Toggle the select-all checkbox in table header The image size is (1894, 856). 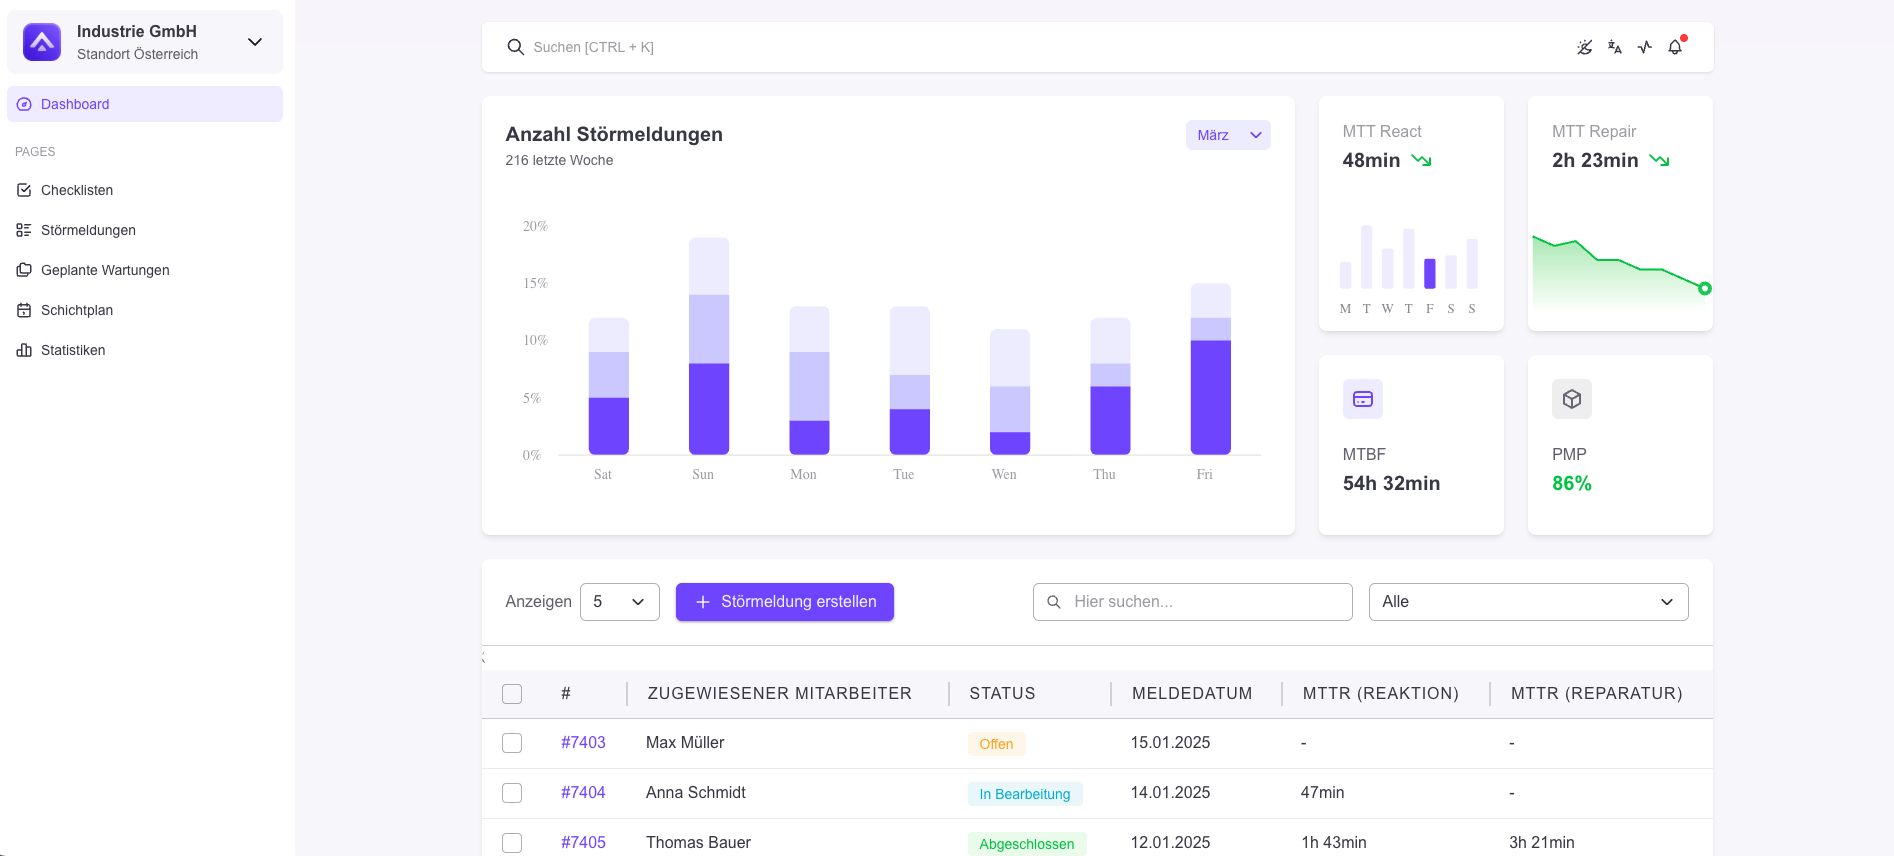click(512, 694)
